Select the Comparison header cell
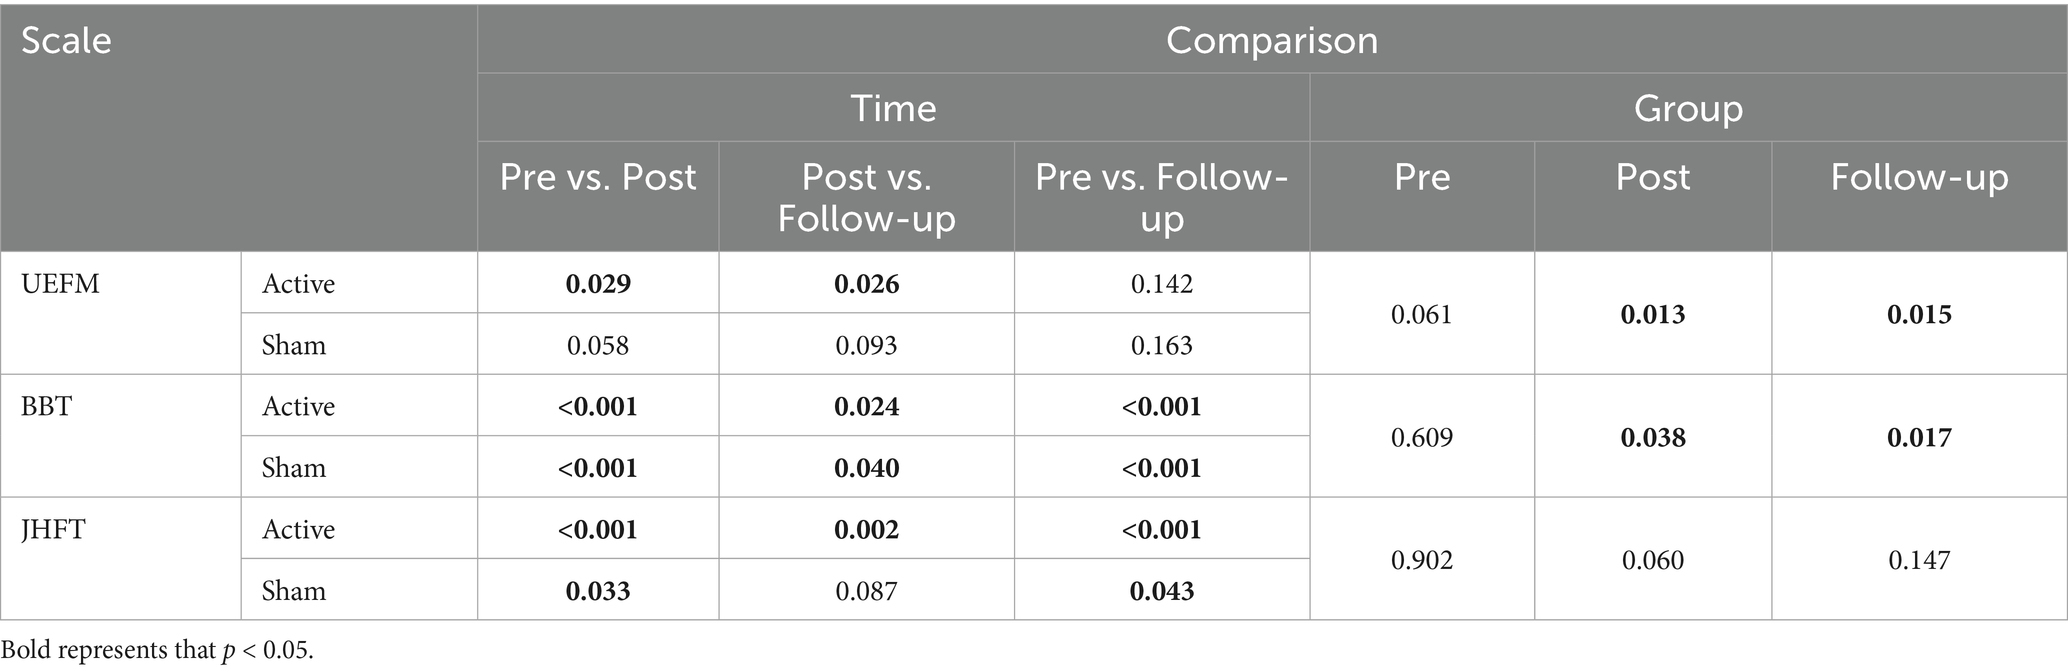 pyautogui.click(x=1271, y=40)
